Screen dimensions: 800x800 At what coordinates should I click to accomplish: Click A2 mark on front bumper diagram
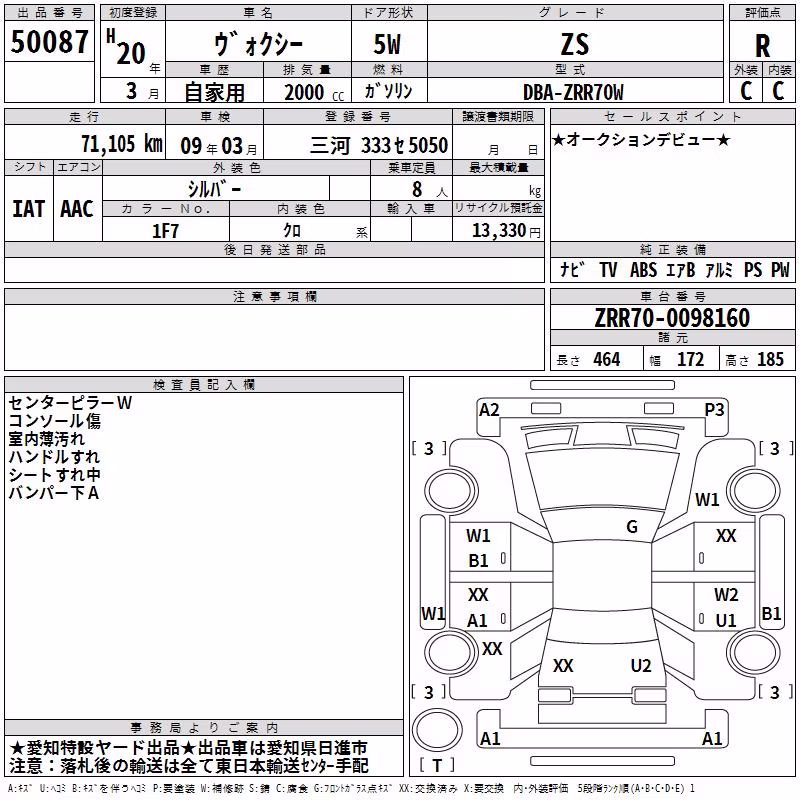pos(489,410)
